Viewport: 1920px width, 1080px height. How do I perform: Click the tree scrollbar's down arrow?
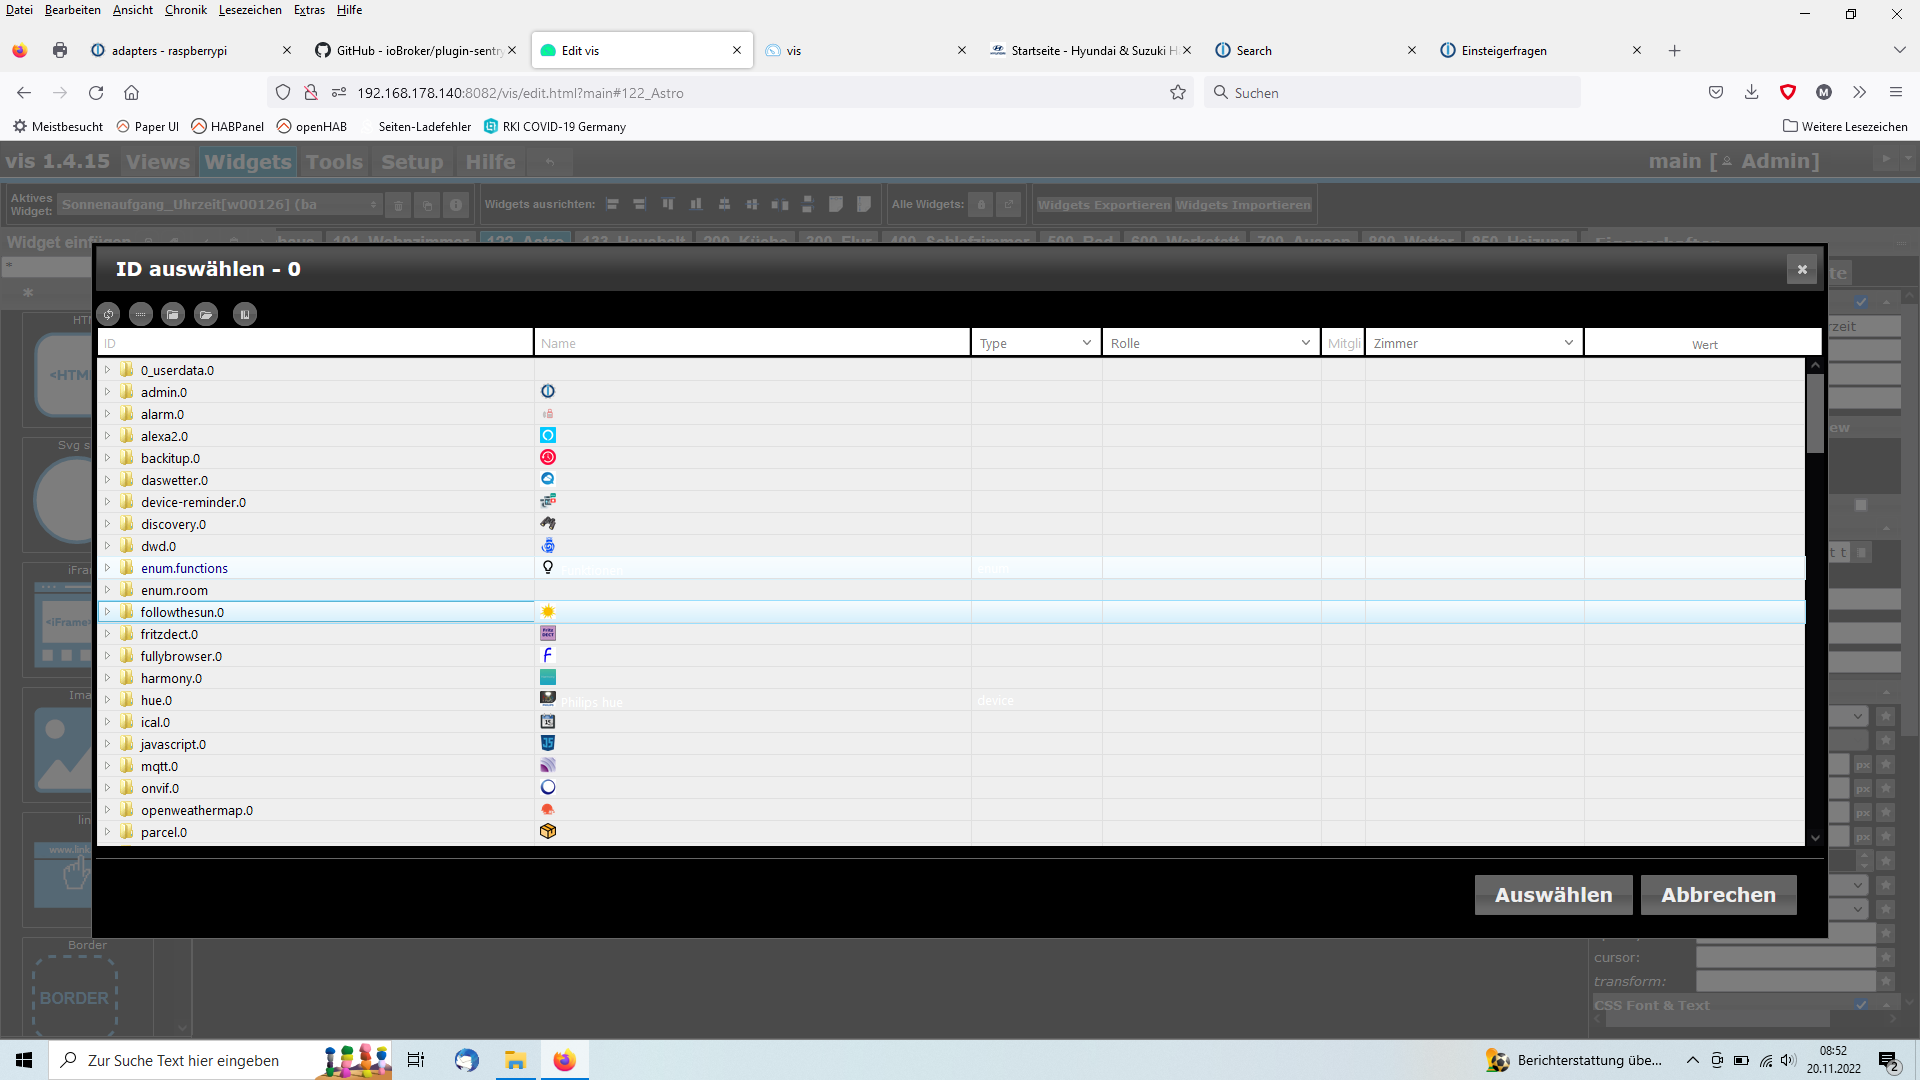tap(1815, 838)
